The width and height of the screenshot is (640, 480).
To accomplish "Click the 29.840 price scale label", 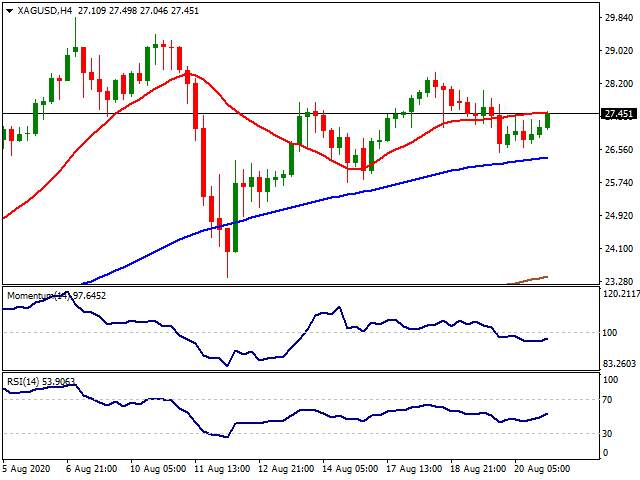I will pos(619,18).
